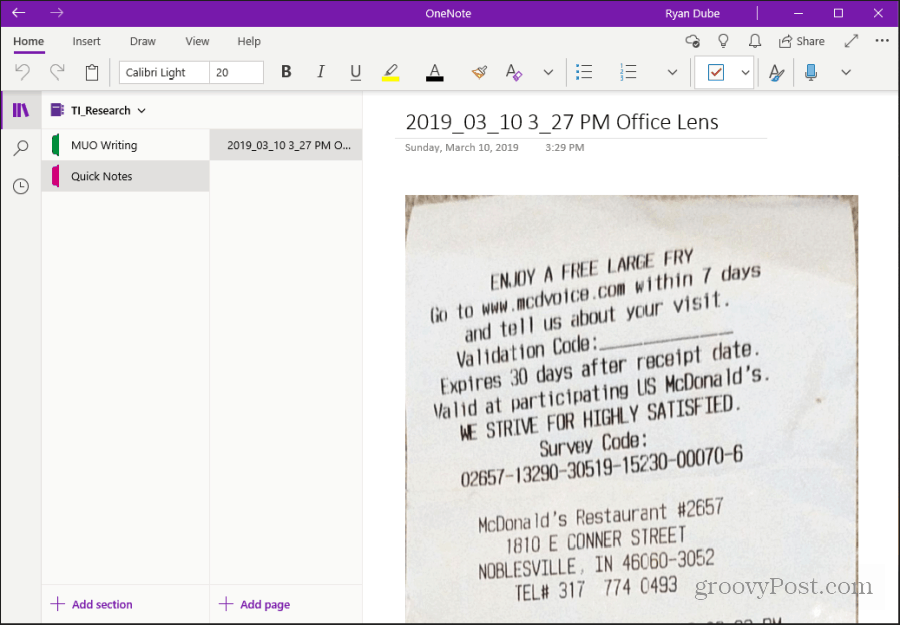Go forward with the forward arrow
Viewport: 900px width, 625px height.
(56, 13)
